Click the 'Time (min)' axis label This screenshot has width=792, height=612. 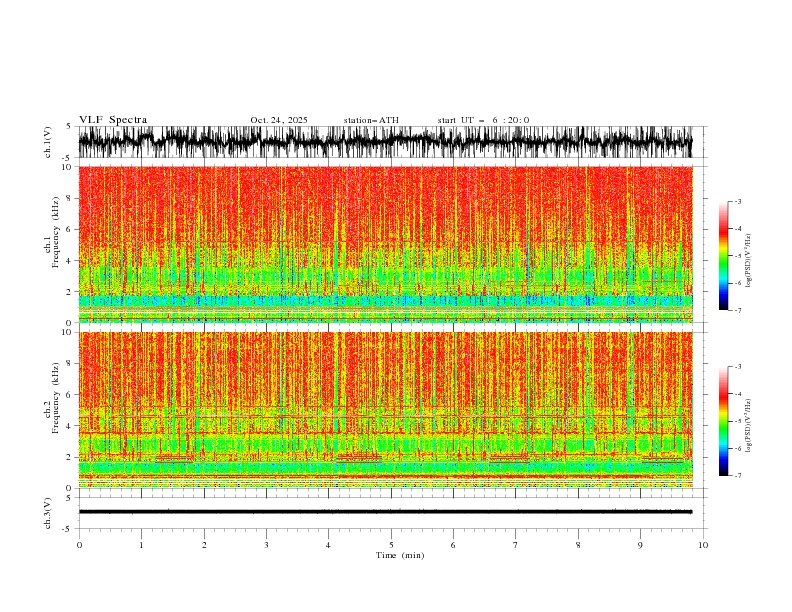coord(400,555)
